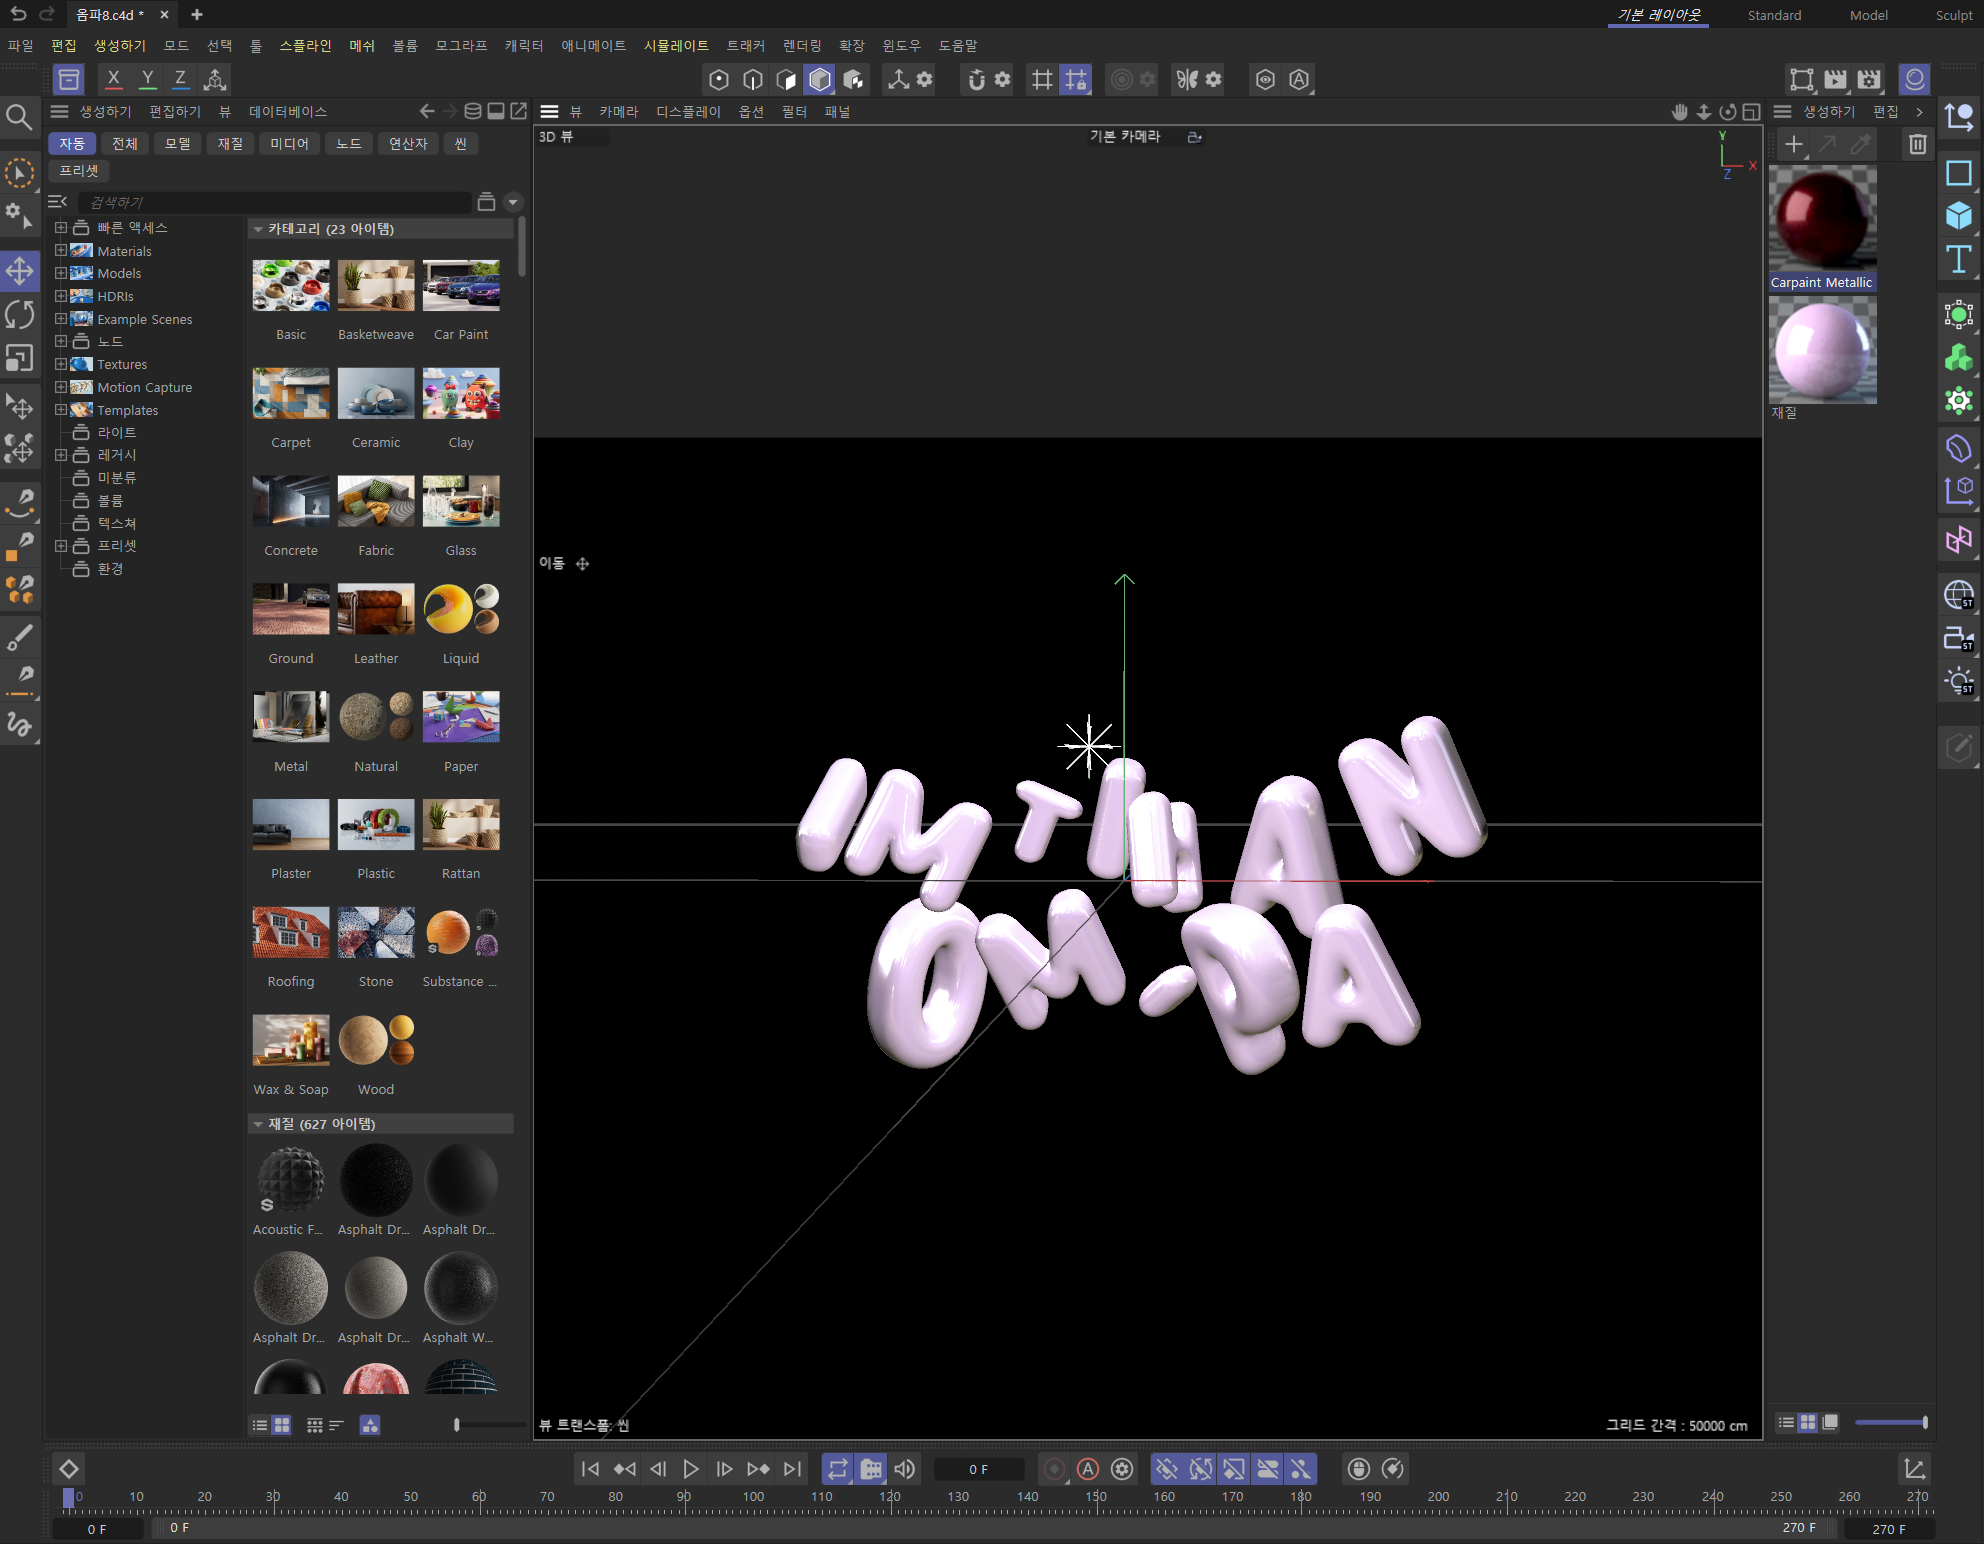
Task: Open the viewport 카메라 menu
Action: [x=619, y=112]
